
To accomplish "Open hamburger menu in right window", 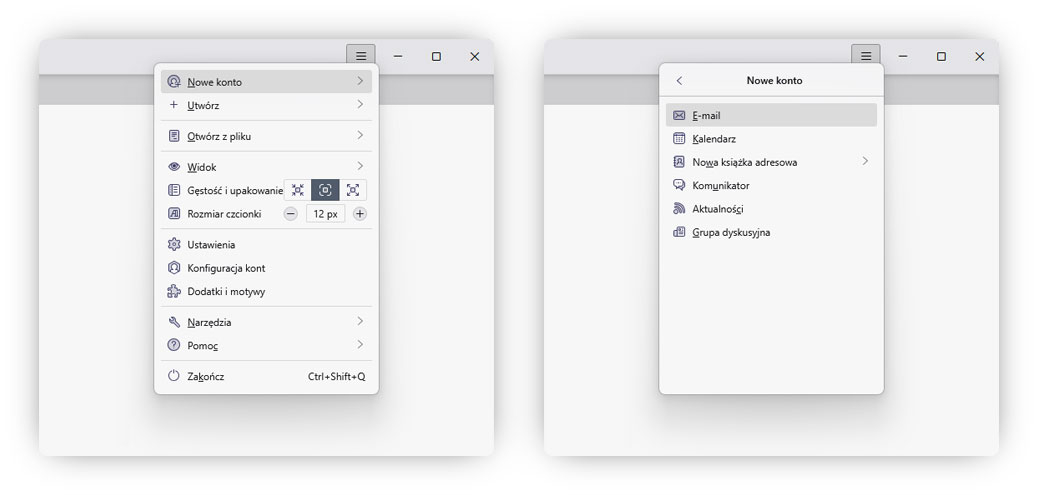I will 866,56.
